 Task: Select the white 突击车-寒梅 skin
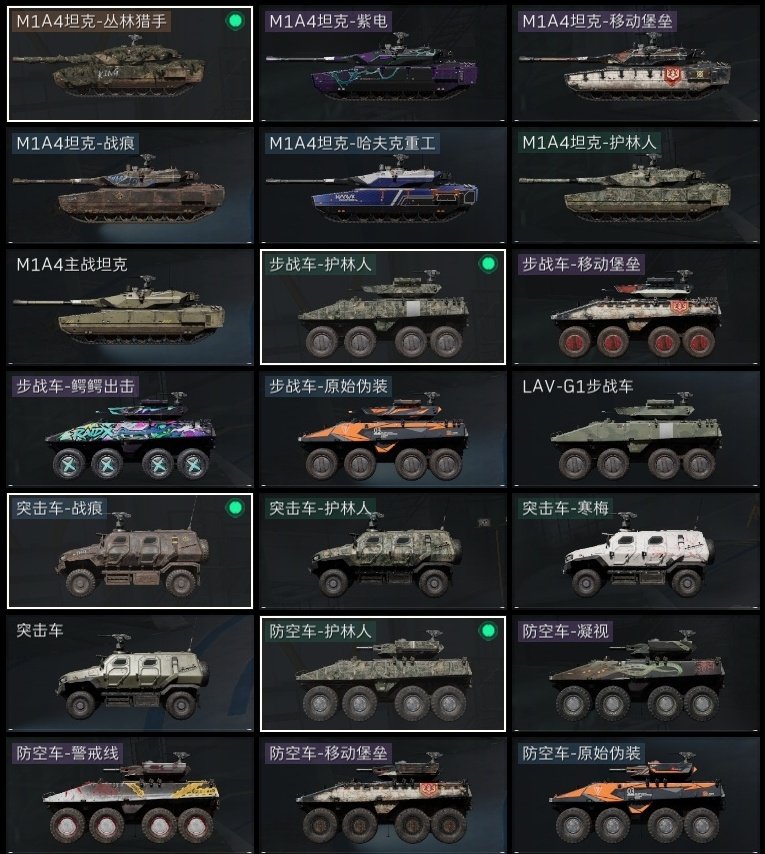click(635, 551)
